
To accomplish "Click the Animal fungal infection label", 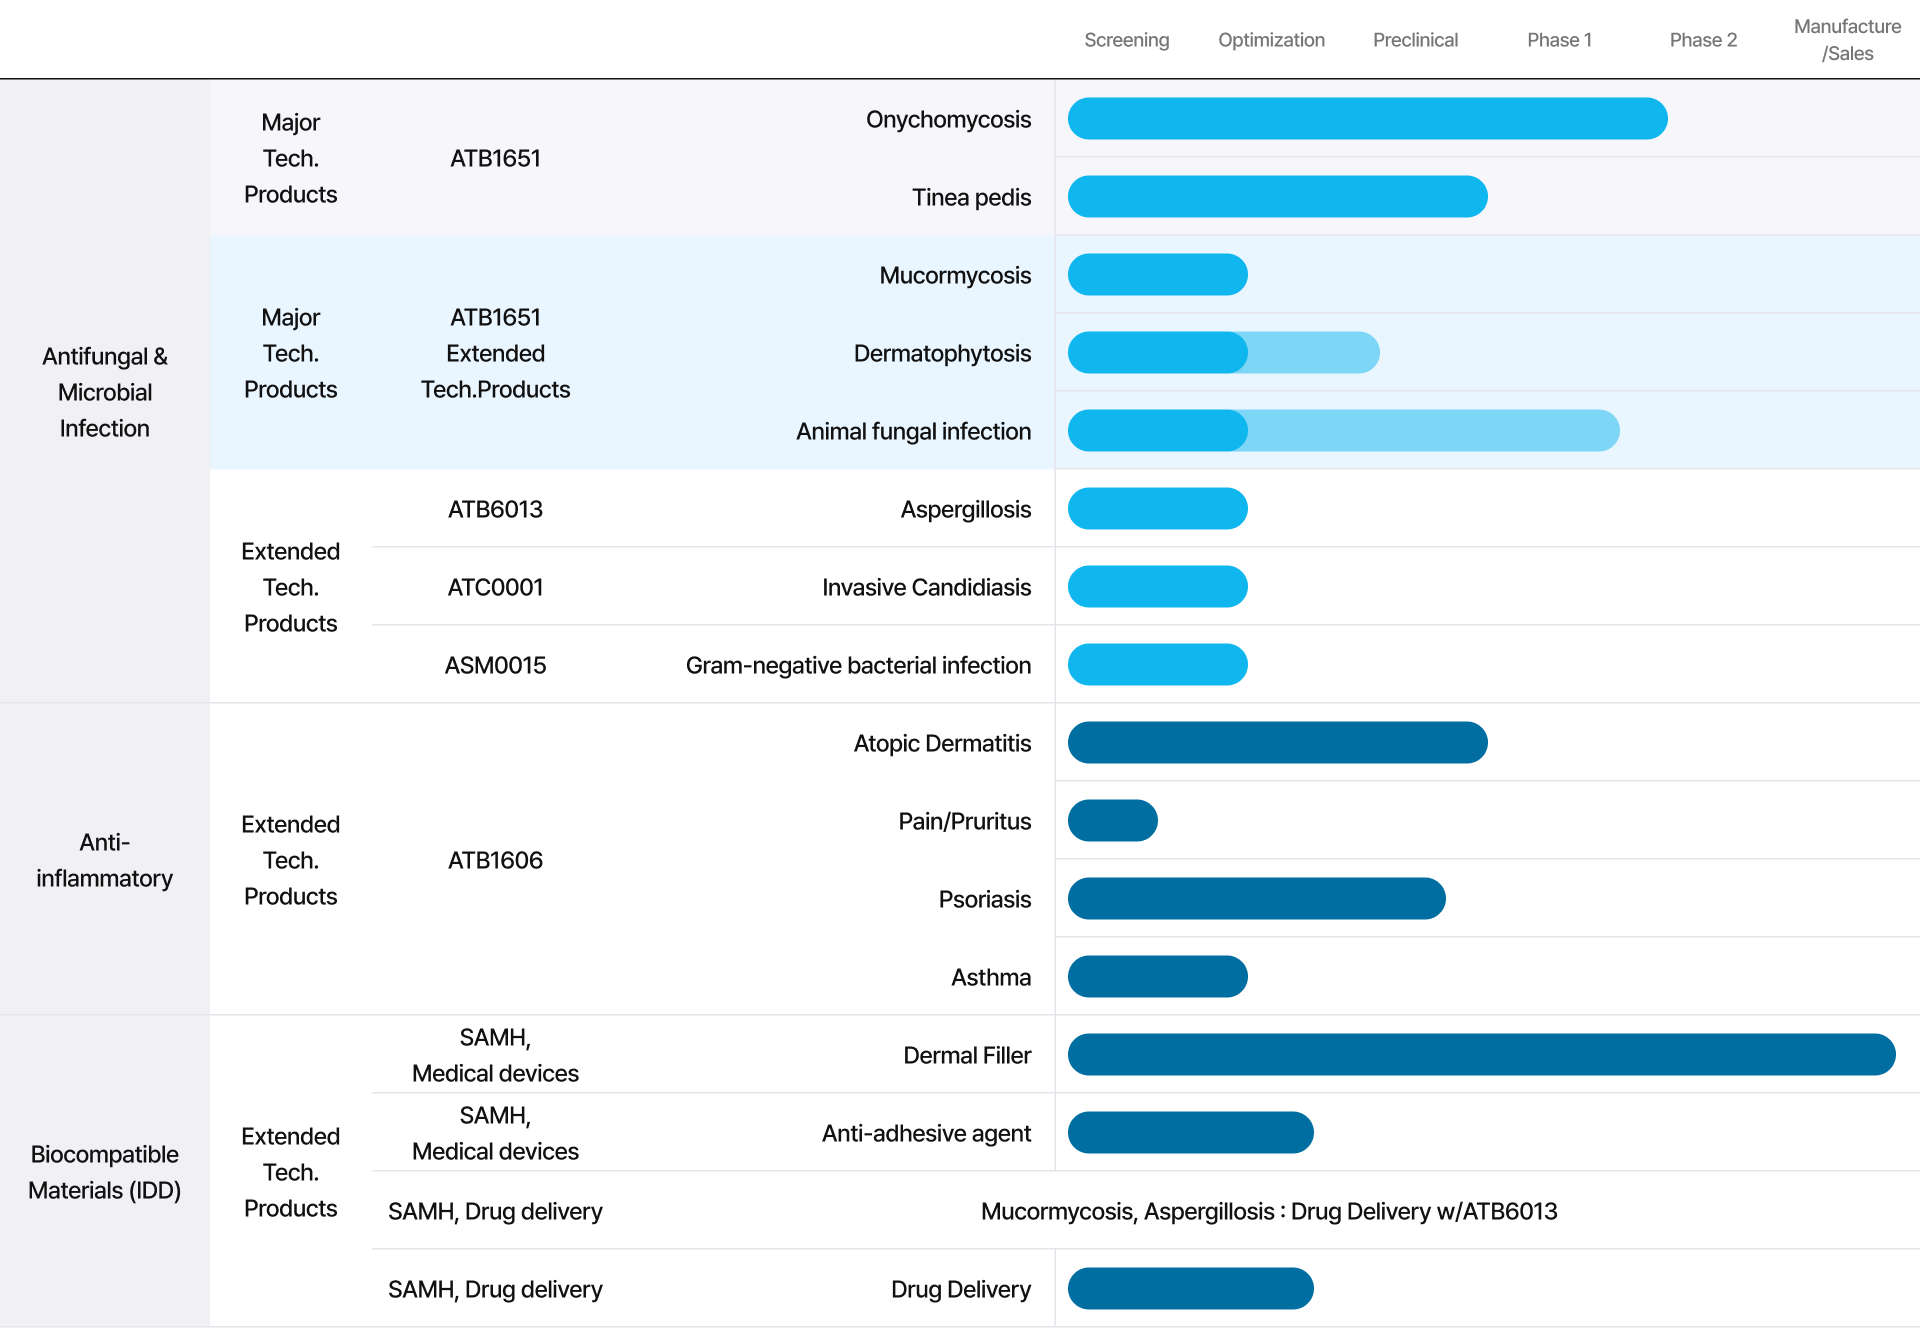I will click(913, 432).
